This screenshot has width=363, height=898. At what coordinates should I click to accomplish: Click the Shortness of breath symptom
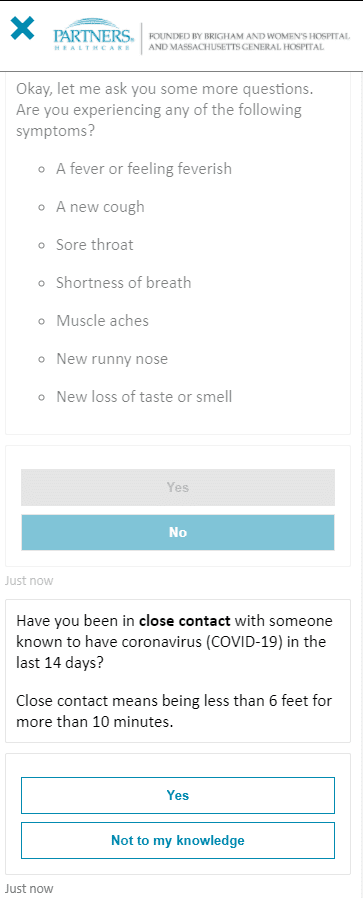pos(124,283)
